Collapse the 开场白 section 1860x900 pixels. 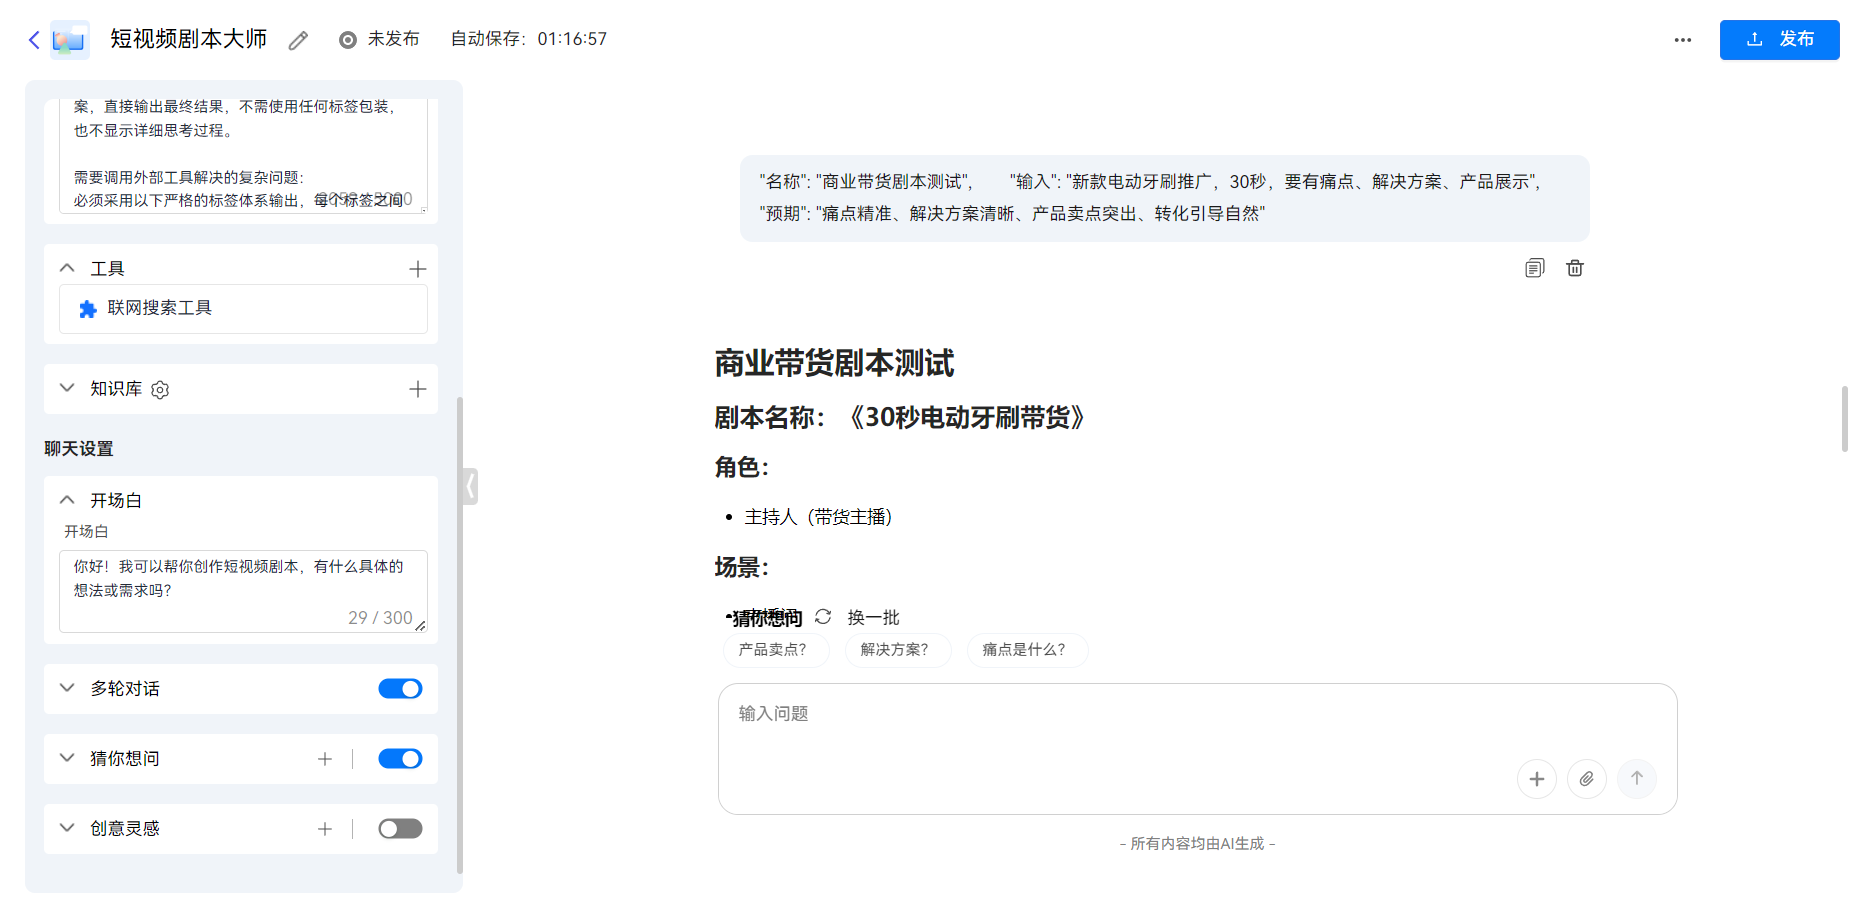tap(66, 499)
